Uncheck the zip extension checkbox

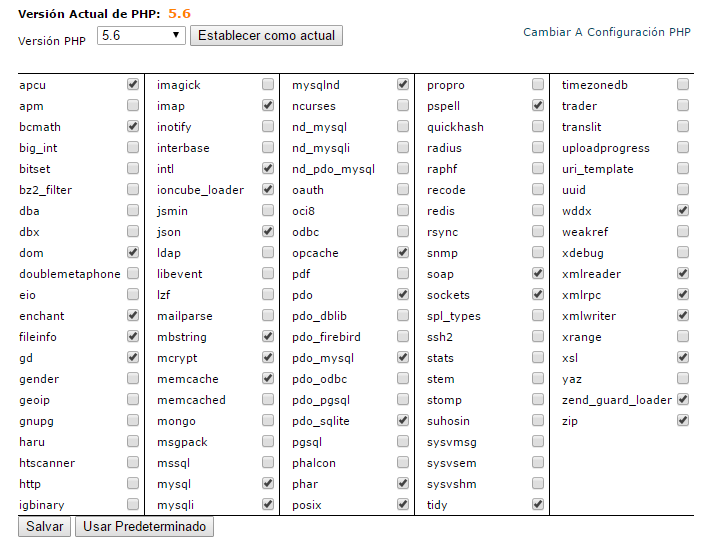(683, 421)
